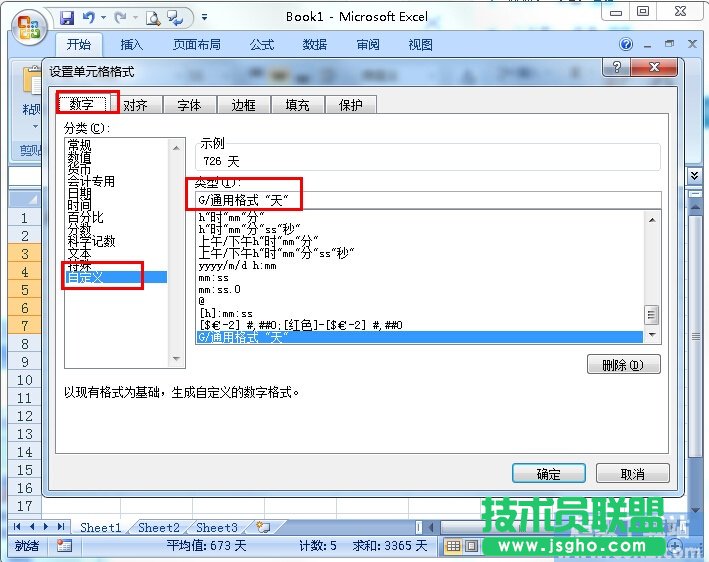Click the macro record icon in status bar
The width and height of the screenshot is (709, 562).
click(x=64, y=546)
